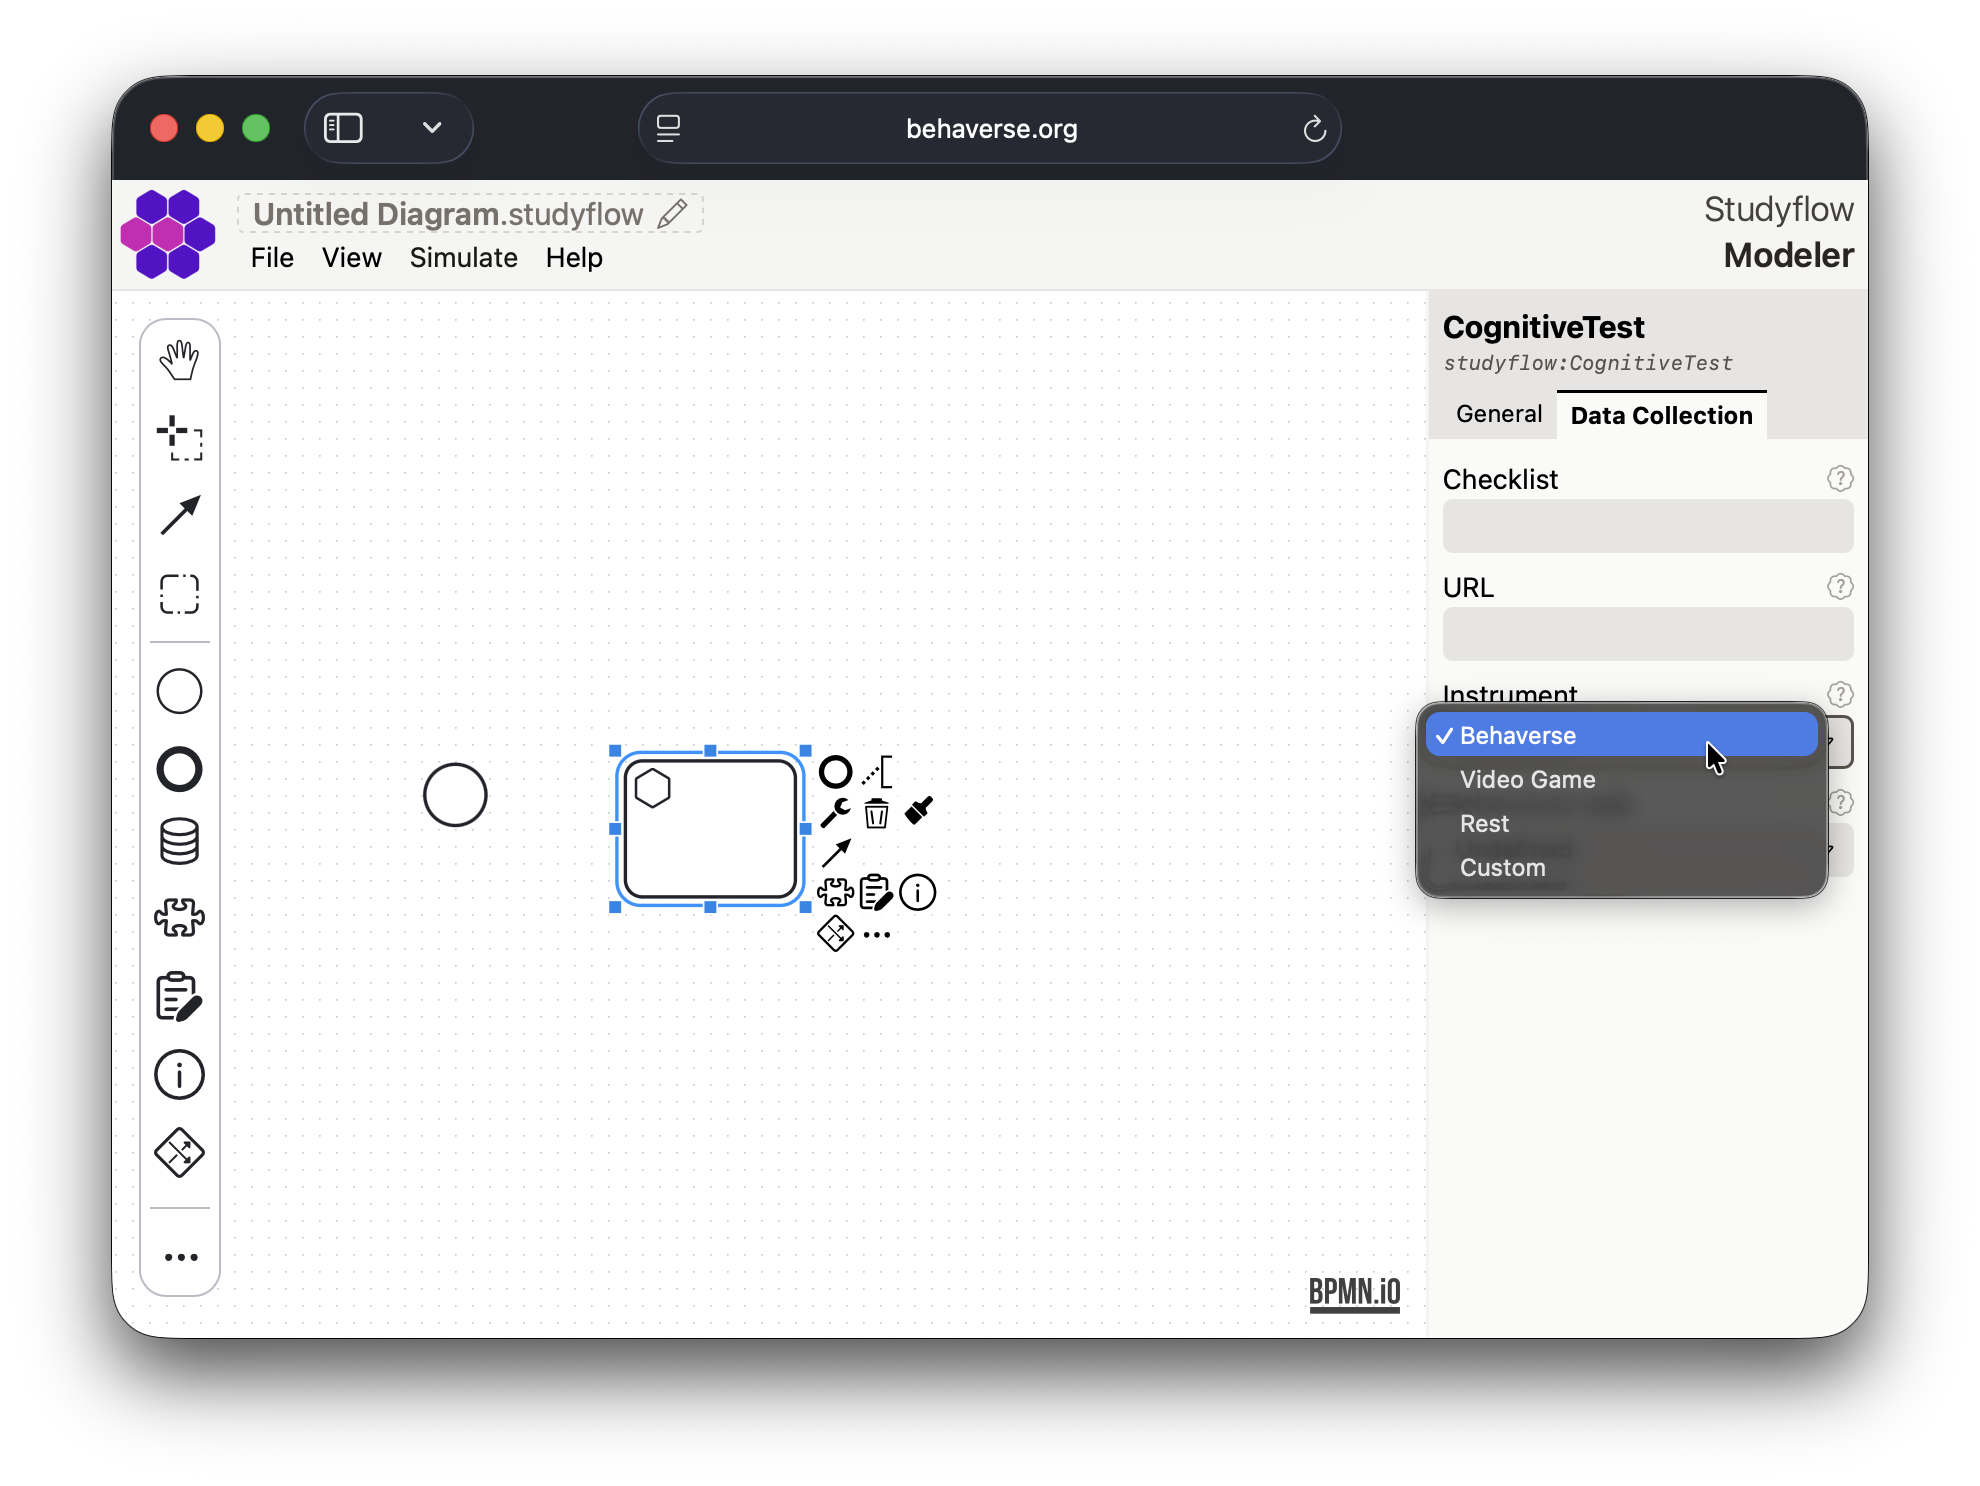Click pencil icon to rename diagram

pos(673,213)
